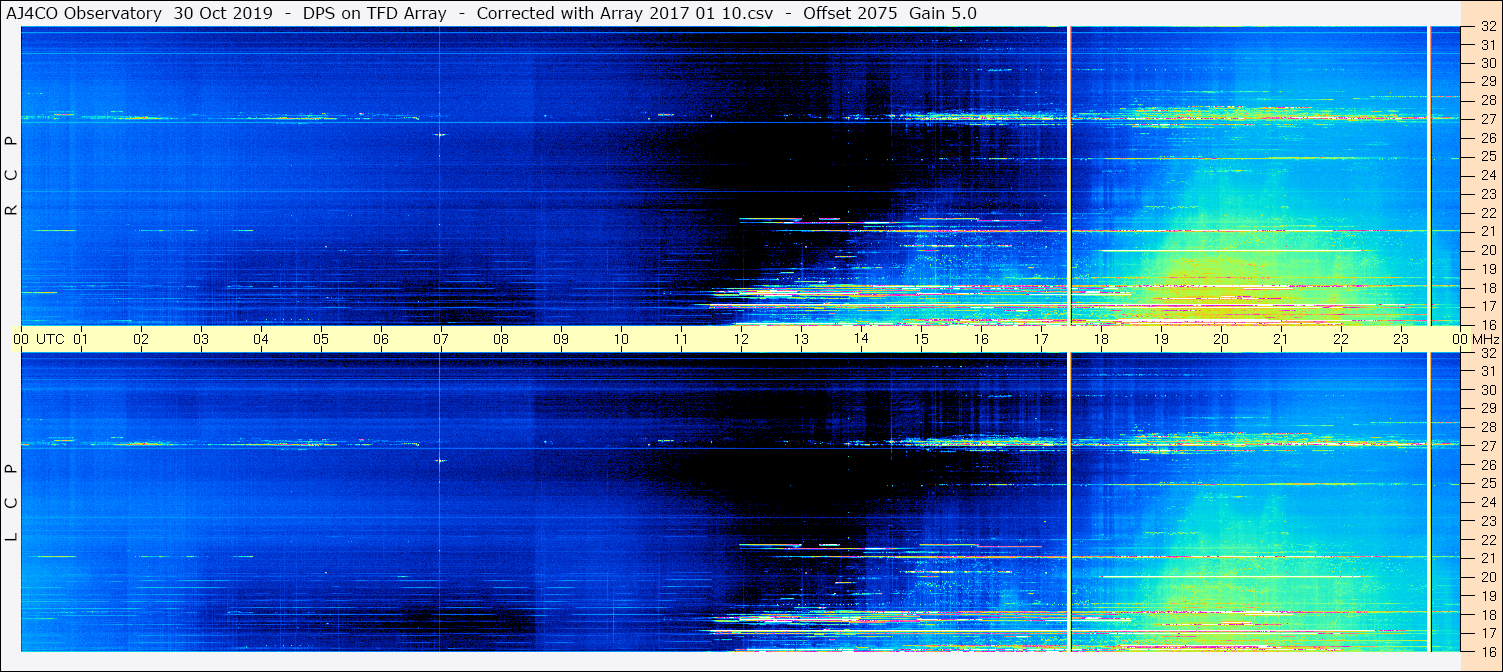Select hour 20 on the time axis
Image resolution: width=1503 pixels, height=672 pixels.
tap(1221, 339)
